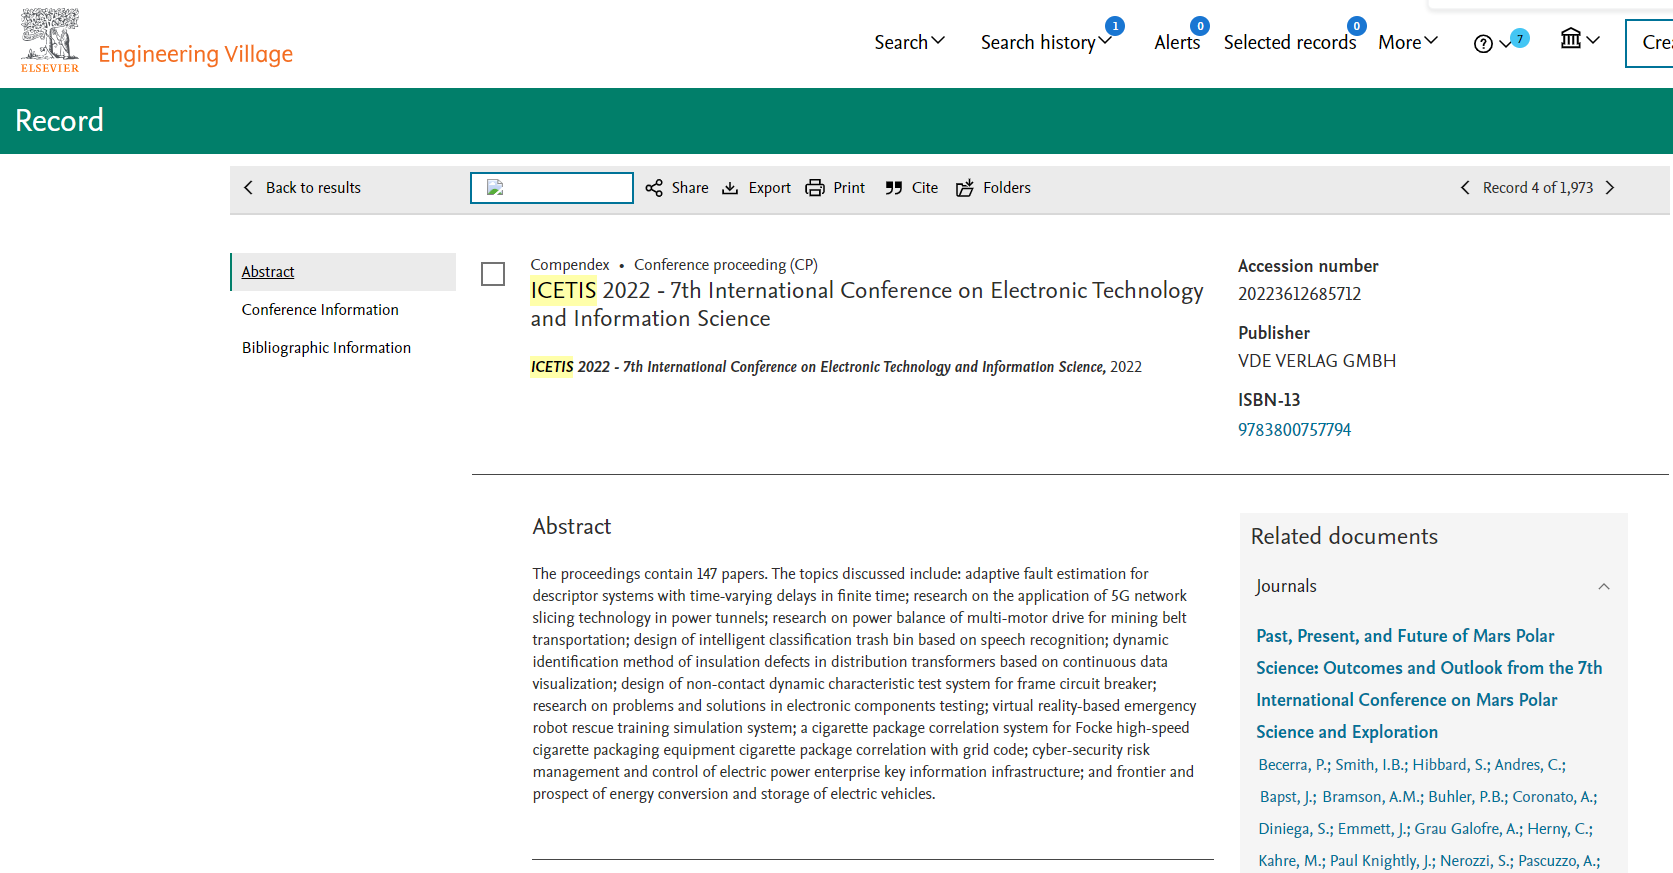Viewport: 1673px width, 873px height.
Task: Click author link Becerra, P.
Action: pyautogui.click(x=1294, y=765)
